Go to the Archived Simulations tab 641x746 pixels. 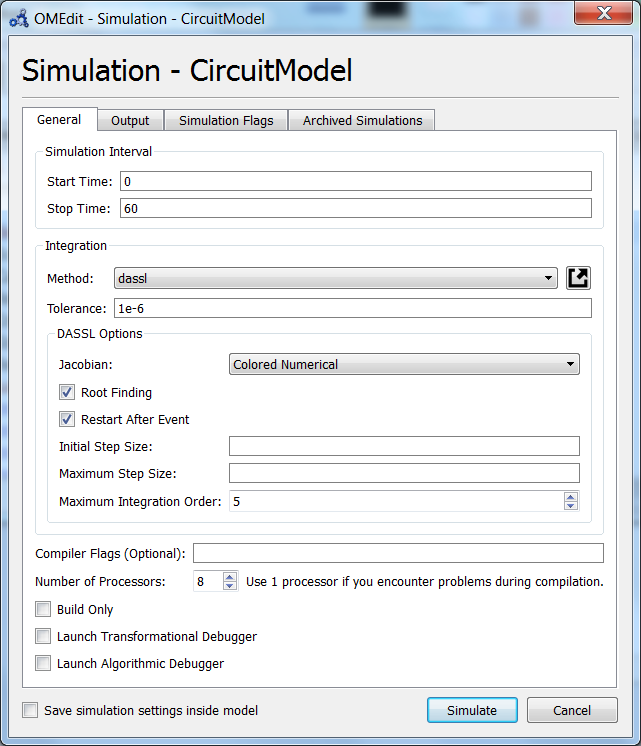click(x=362, y=121)
